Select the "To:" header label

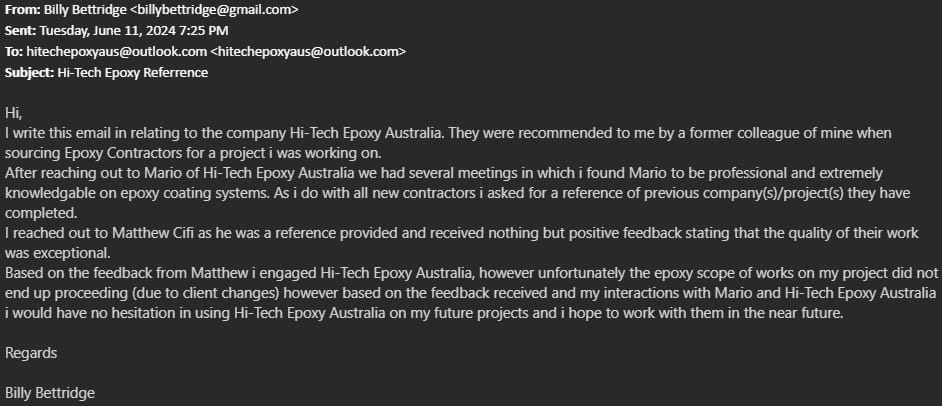14,51
